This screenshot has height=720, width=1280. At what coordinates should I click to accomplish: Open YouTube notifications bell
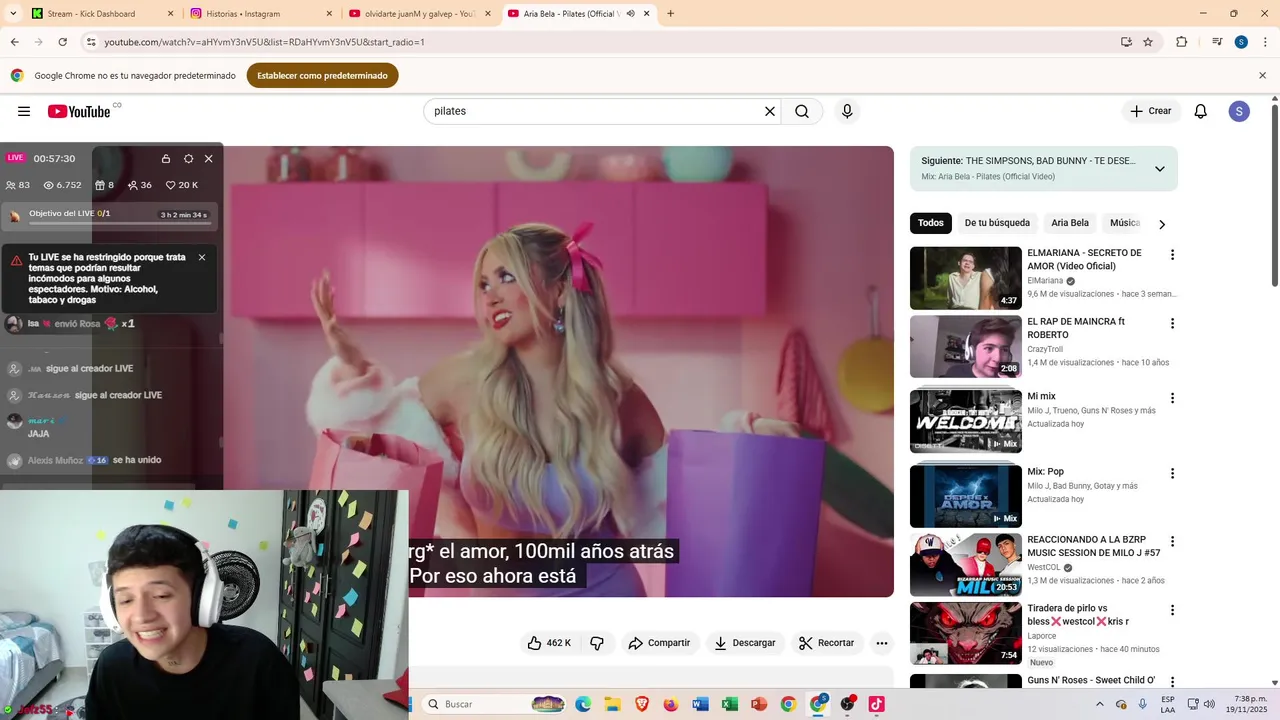click(x=1201, y=111)
